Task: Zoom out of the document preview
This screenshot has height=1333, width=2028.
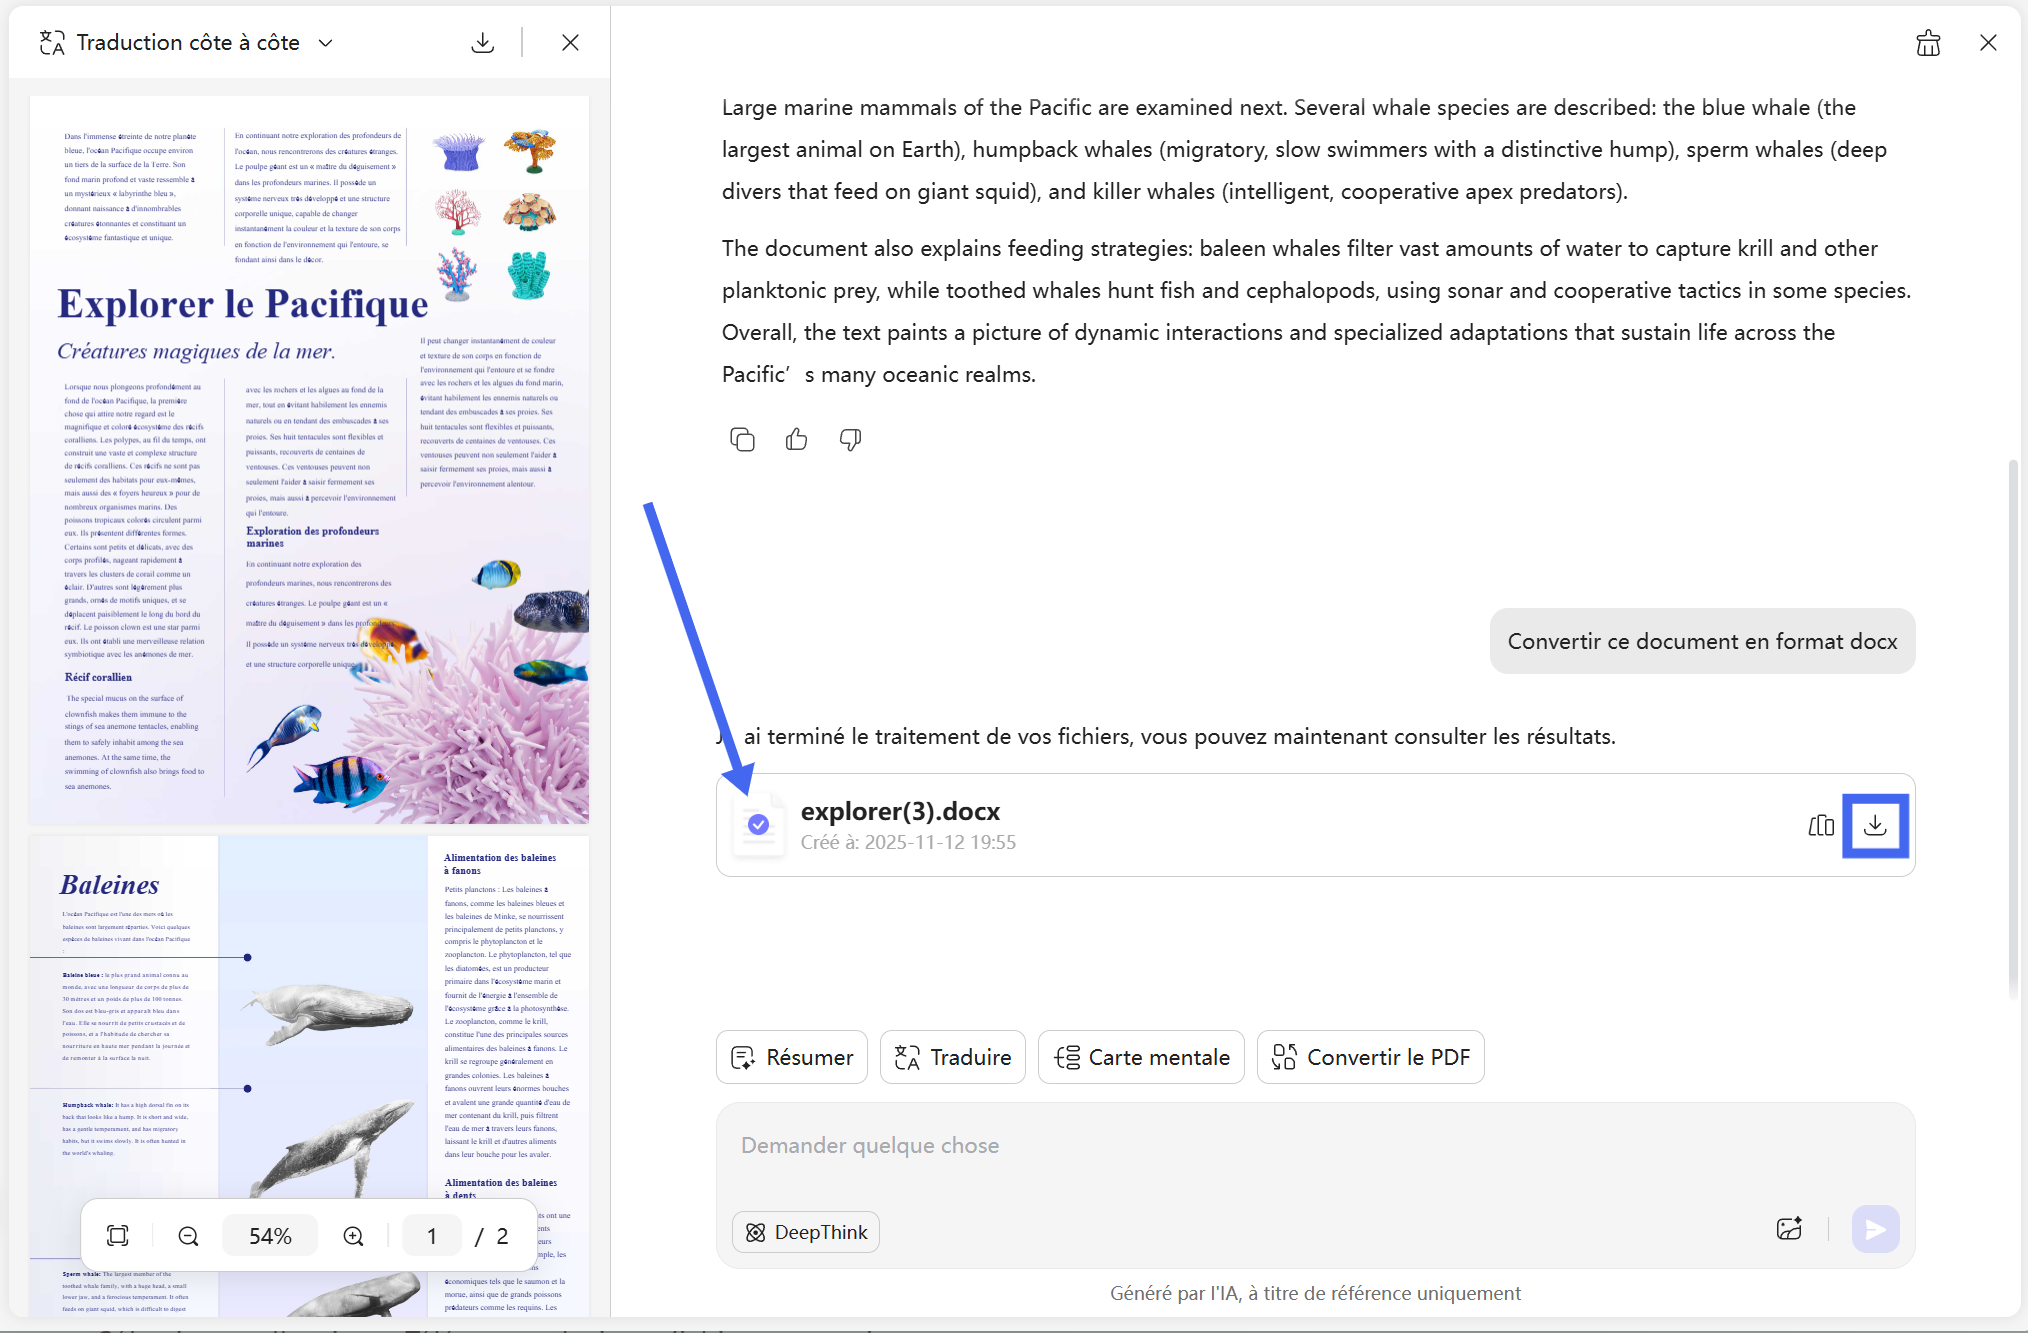Action: 188,1236
